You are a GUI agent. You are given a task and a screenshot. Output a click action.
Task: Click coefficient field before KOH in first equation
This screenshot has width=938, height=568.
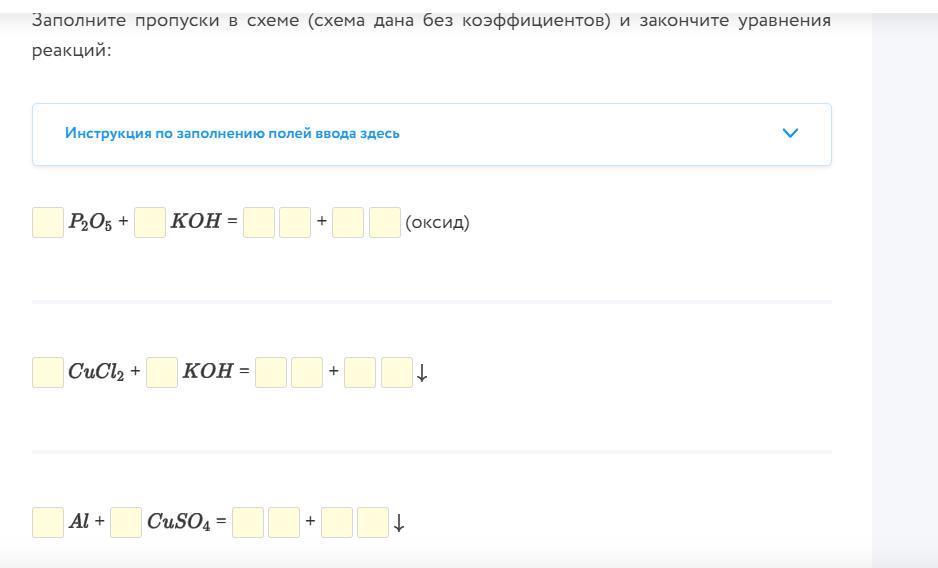click(x=150, y=223)
